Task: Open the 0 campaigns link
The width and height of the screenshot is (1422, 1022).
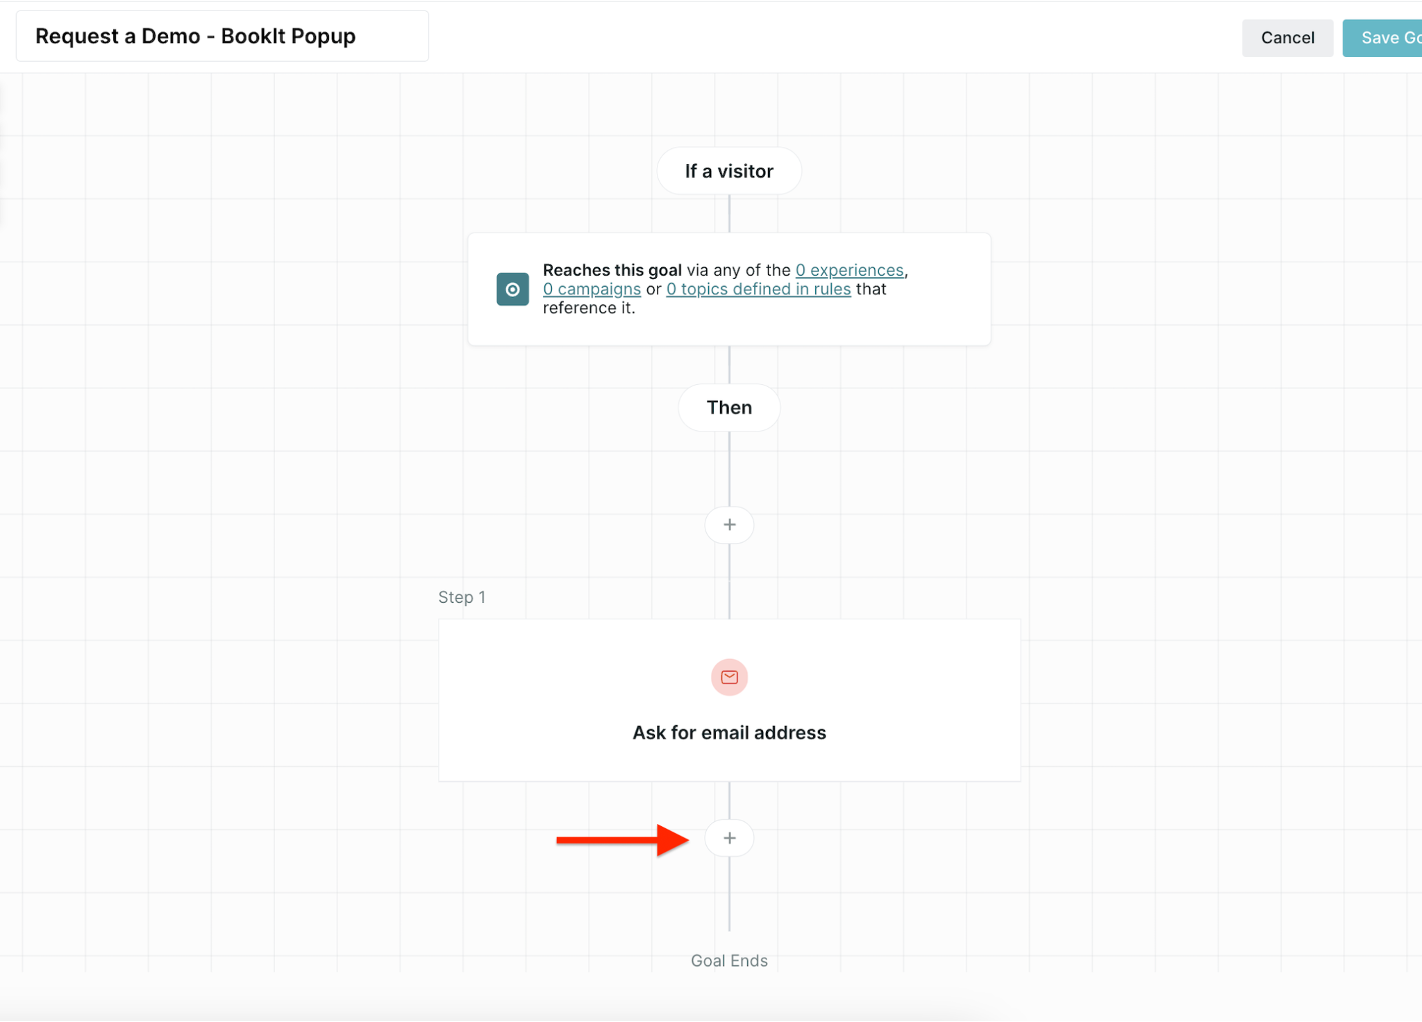Action: point(592,289)
